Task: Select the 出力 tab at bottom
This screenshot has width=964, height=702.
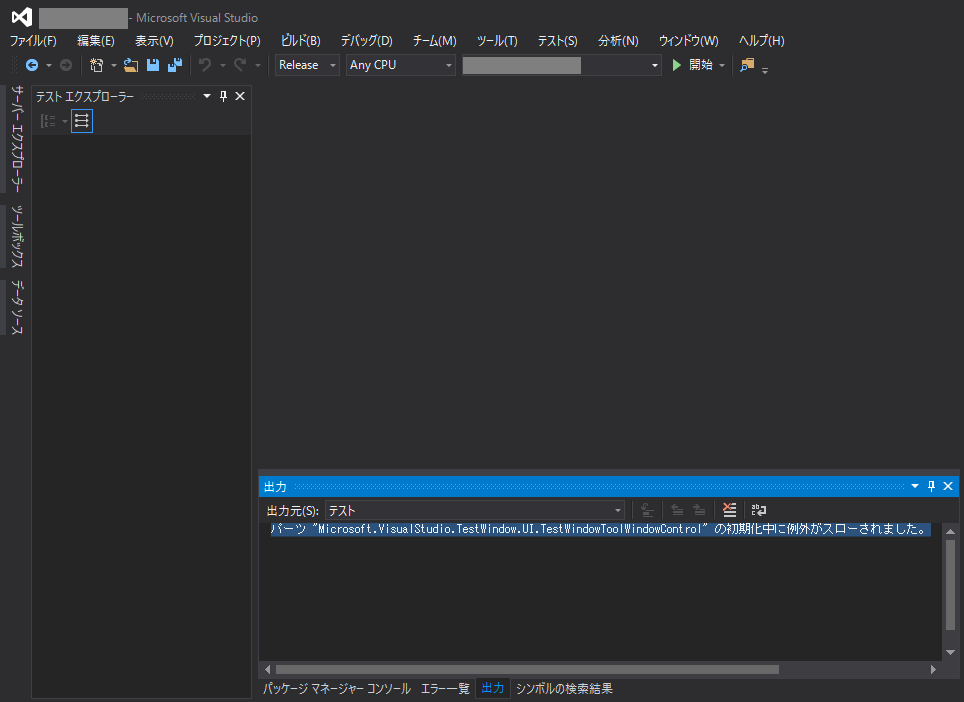Action: tap(492, 688)
